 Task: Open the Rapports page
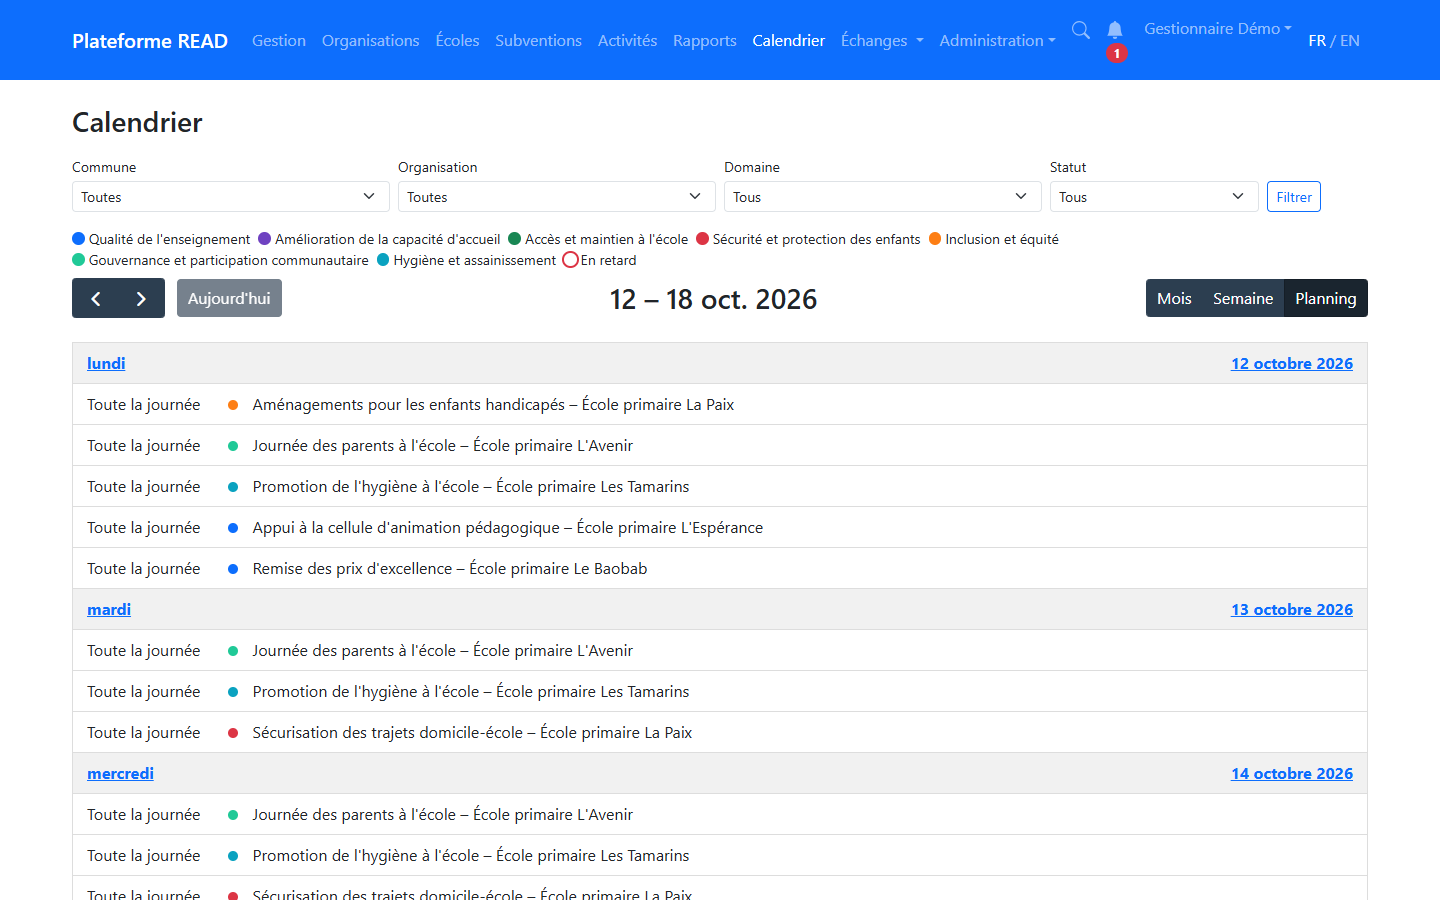[705, 40]
